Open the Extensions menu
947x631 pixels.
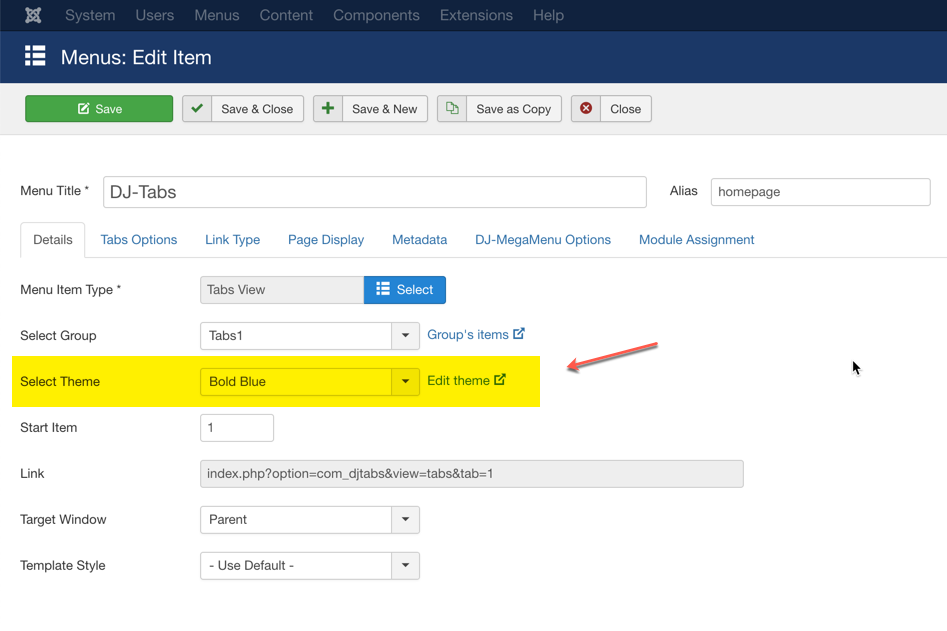click(x=476, y=15)
